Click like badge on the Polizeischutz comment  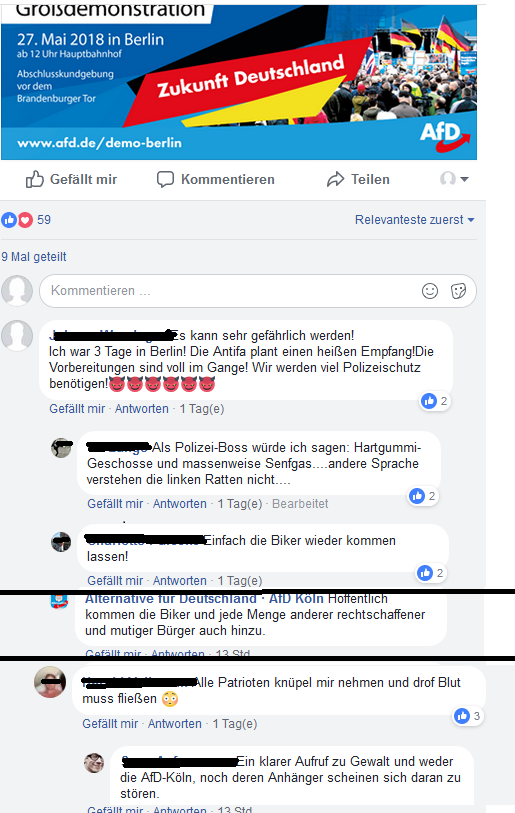pyautogui.click(x=435, y=401)
